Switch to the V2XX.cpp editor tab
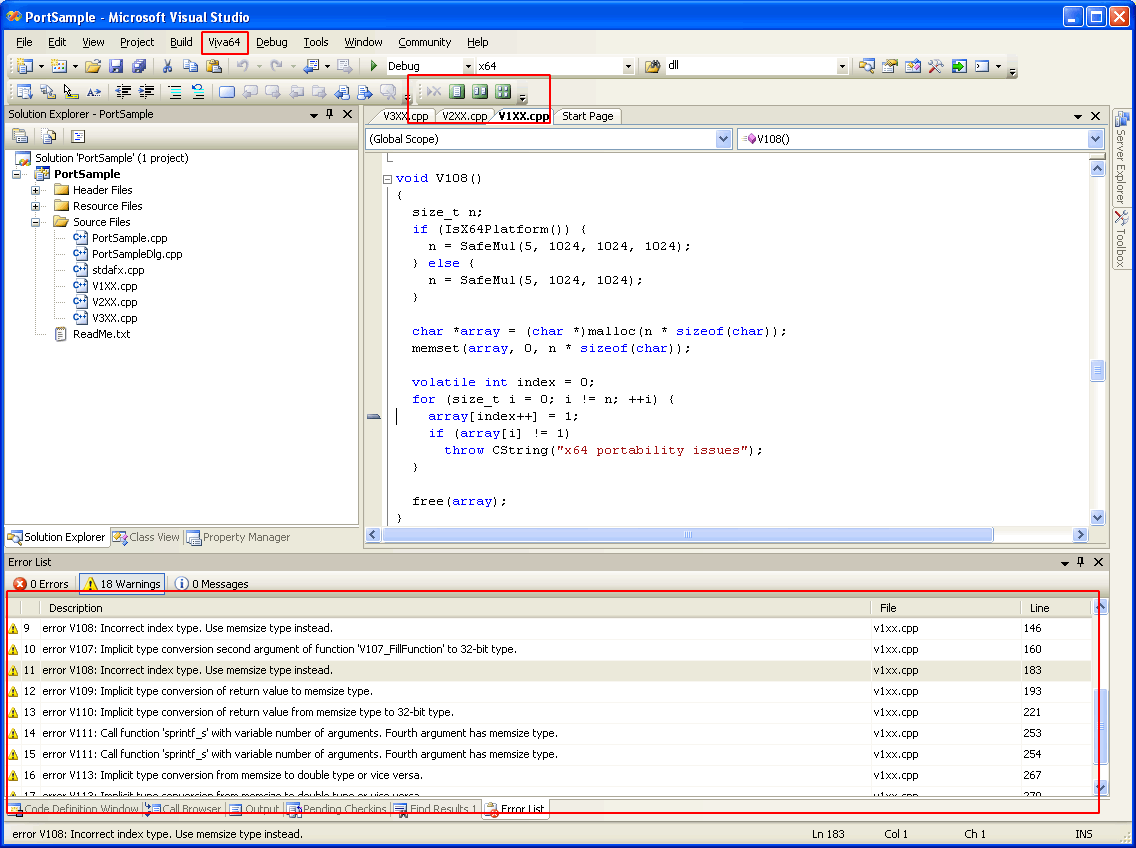The width and height of the screenshot is (1136, 848). (x=464, y=116)
